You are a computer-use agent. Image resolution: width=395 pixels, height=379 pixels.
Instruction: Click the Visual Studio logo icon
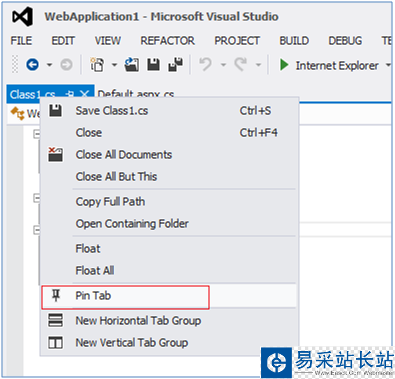click(x=22, y=17)
